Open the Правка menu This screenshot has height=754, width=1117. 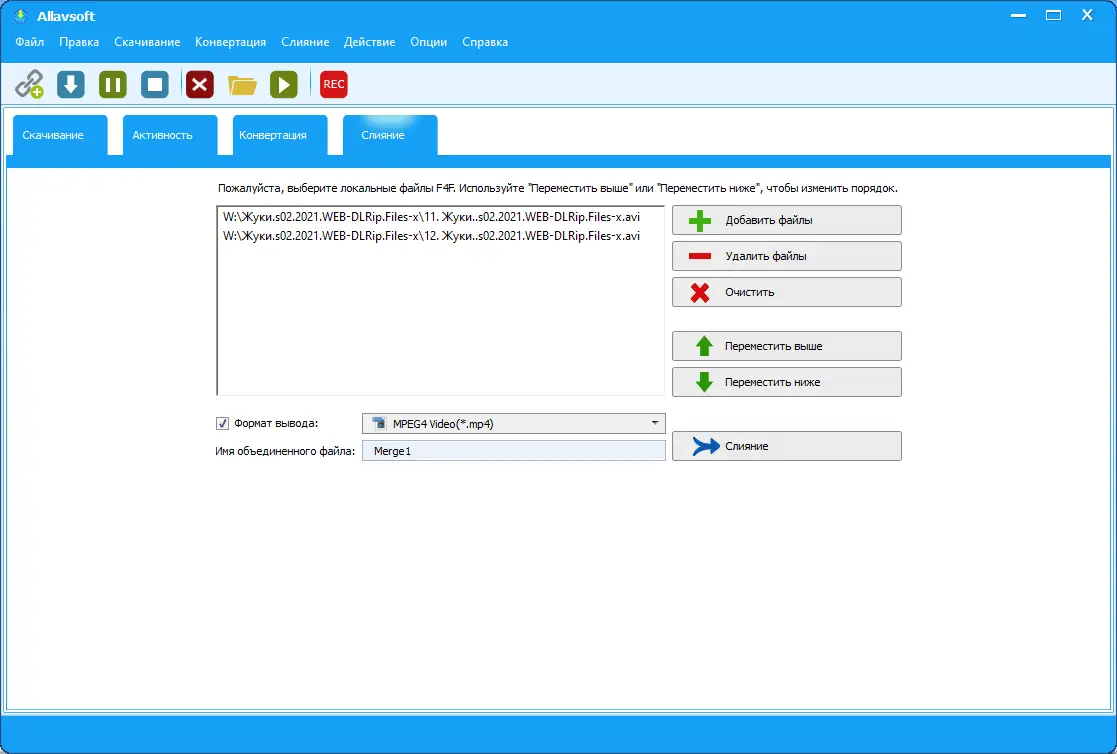coord(79,42)
